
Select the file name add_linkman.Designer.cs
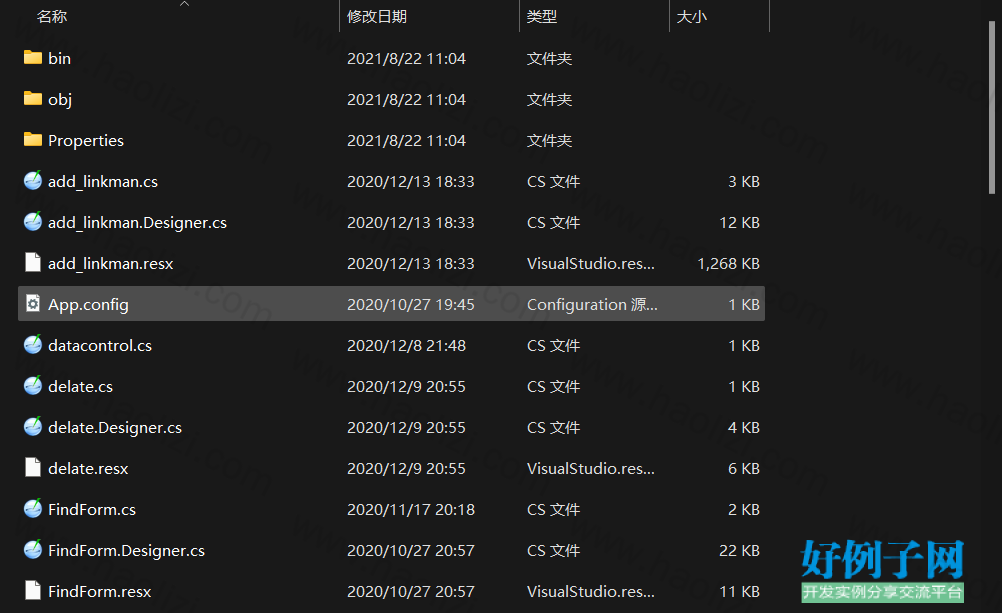pos(137,222)
